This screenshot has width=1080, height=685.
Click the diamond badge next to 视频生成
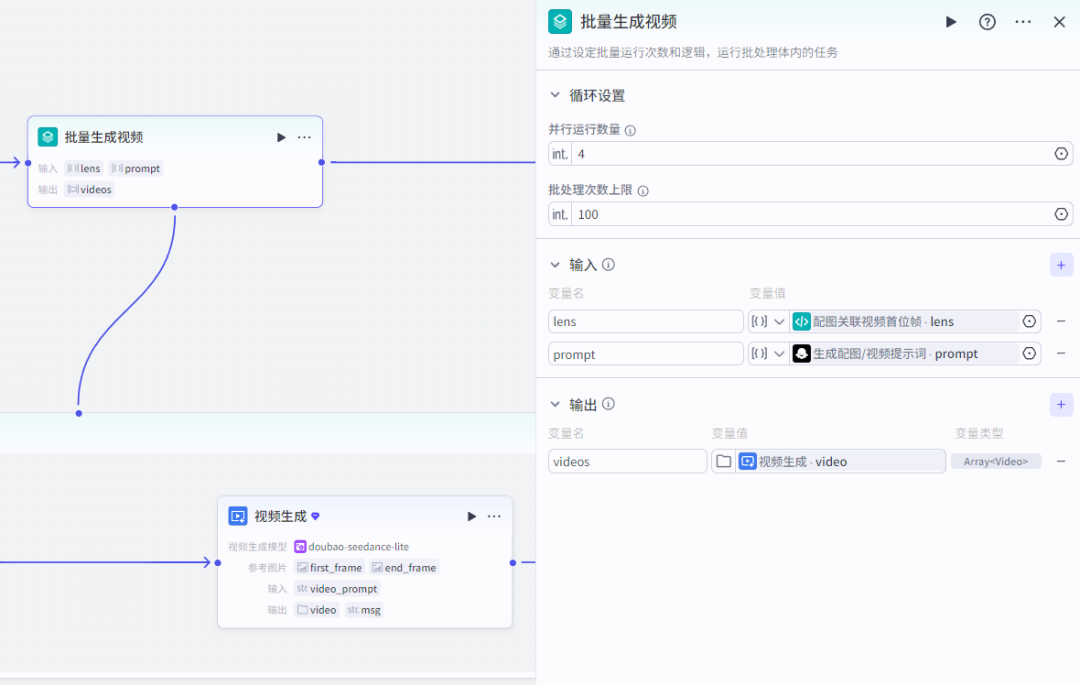(315, 516)
